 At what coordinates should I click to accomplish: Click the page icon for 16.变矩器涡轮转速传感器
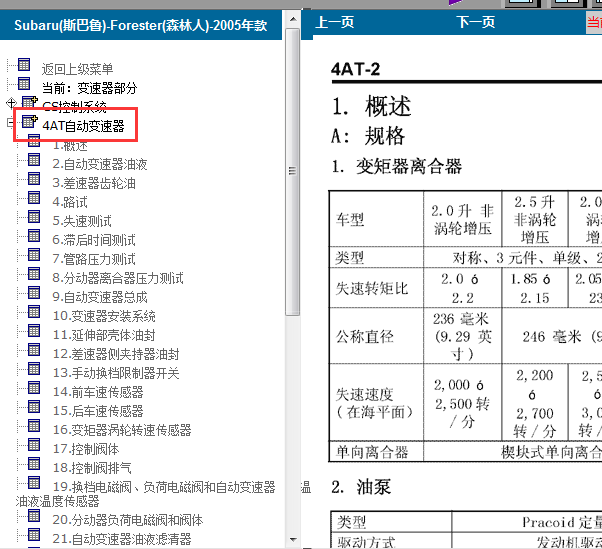(x=34, y=425)
